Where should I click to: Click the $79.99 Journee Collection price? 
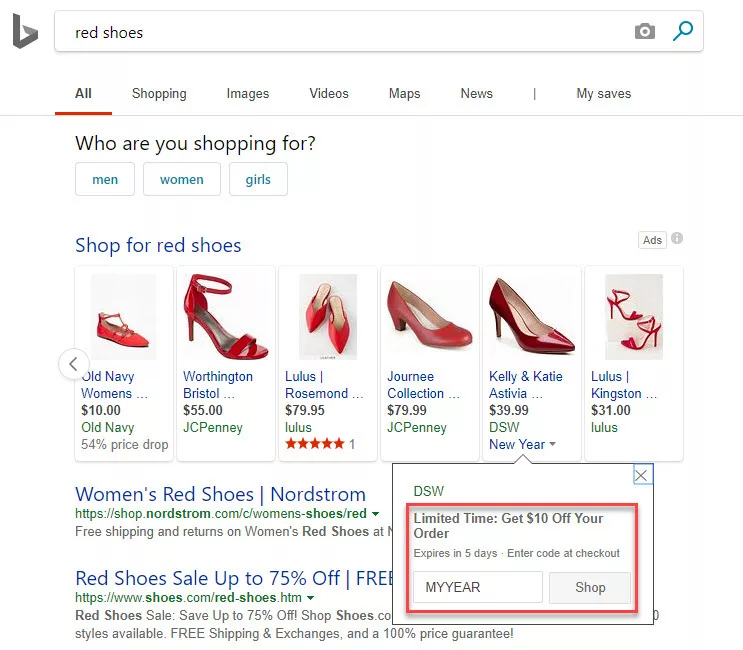[407, 410]
